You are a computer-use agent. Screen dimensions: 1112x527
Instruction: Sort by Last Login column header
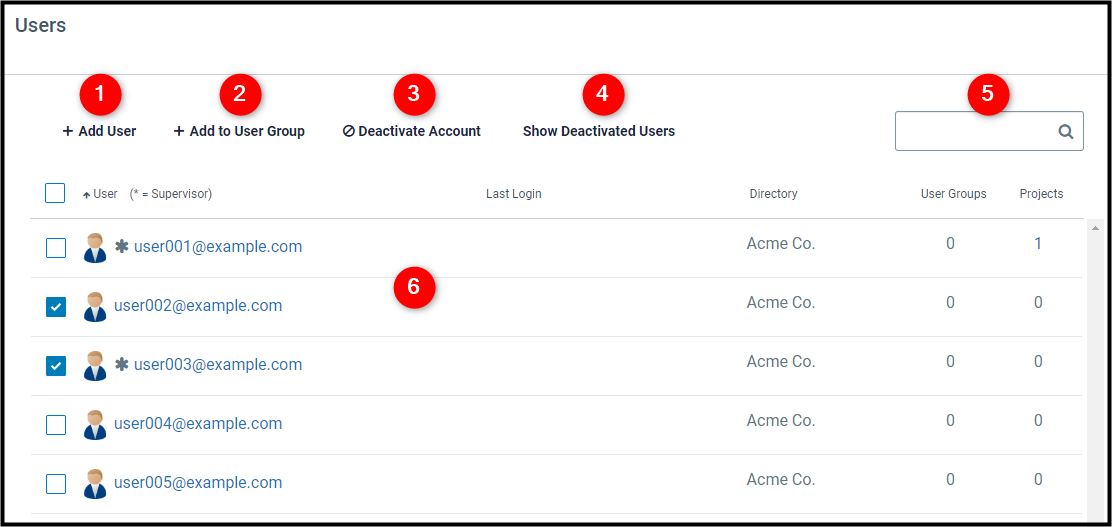click(x=513, y=194)
